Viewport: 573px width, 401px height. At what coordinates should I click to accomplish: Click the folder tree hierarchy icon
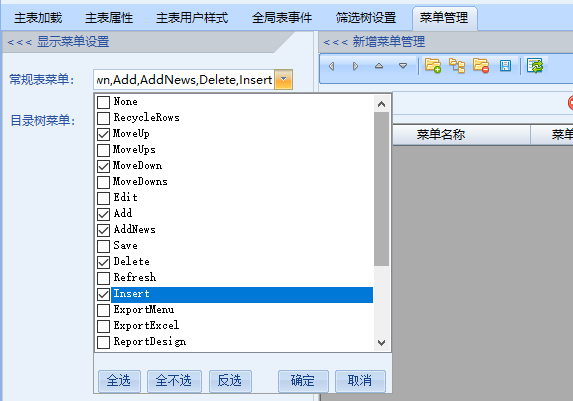pos(457,66)
